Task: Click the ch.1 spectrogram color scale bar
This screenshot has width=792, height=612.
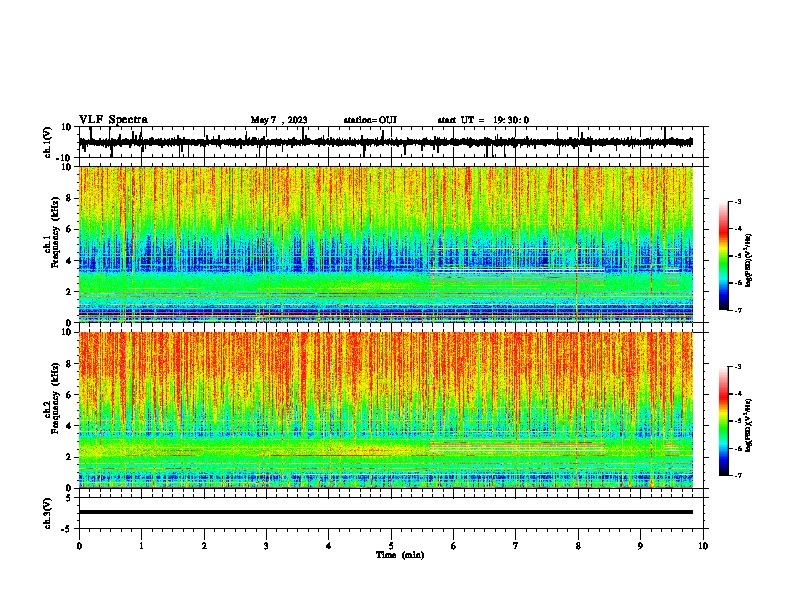Action: tap(723, 256)
